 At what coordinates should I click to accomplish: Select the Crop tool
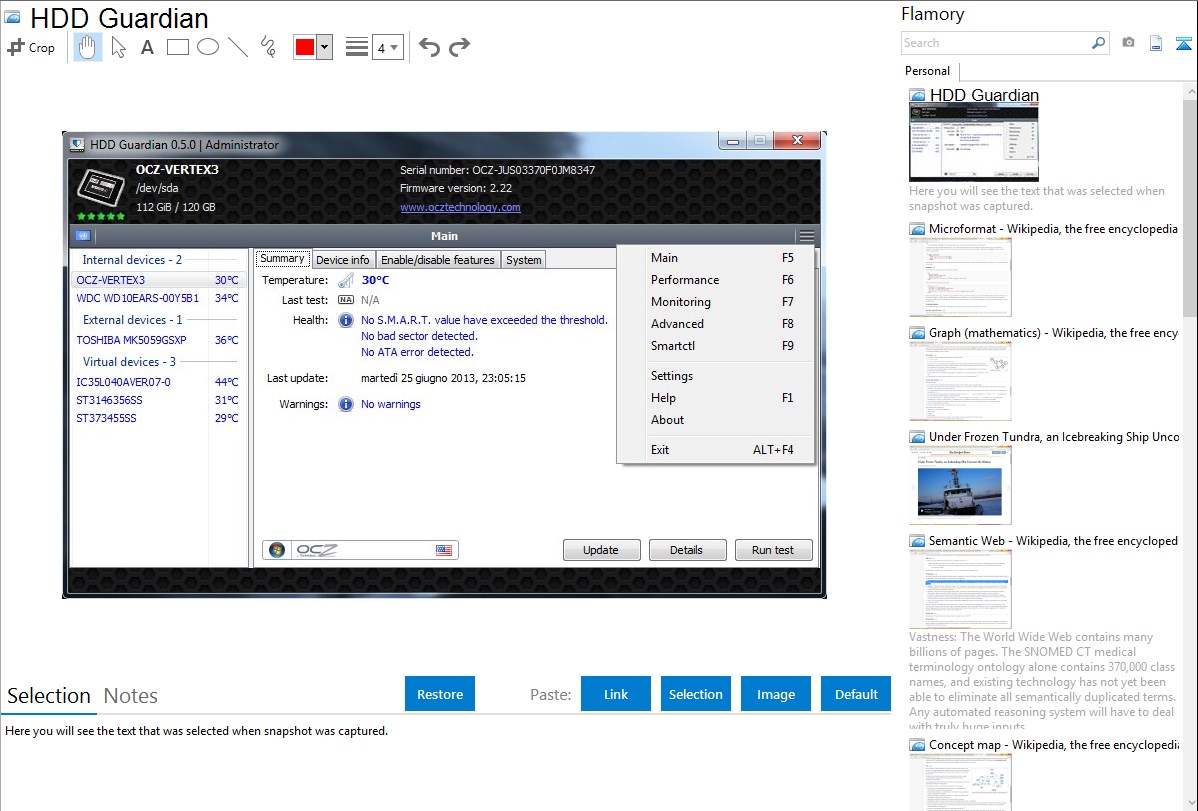click(31, 47)
